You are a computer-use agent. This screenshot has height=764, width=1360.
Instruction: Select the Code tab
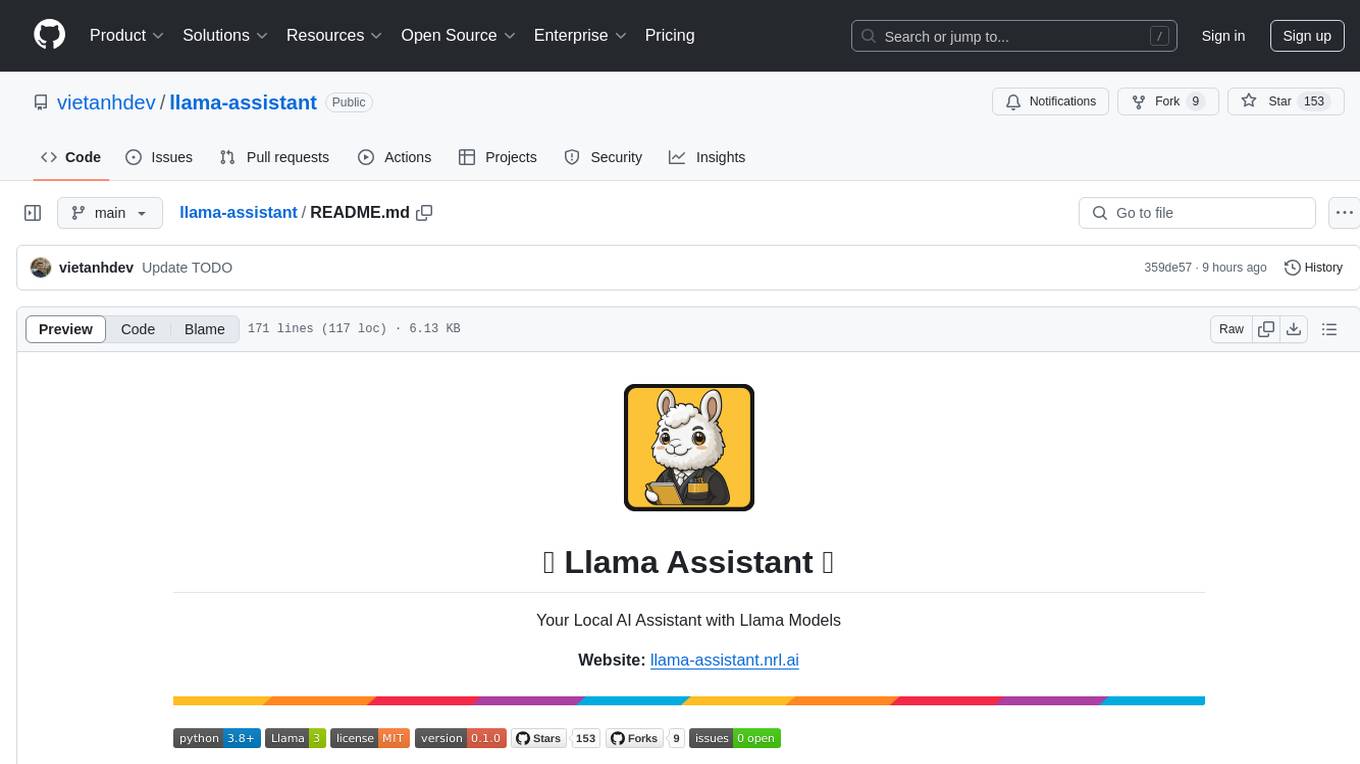[x=71, y=157]
